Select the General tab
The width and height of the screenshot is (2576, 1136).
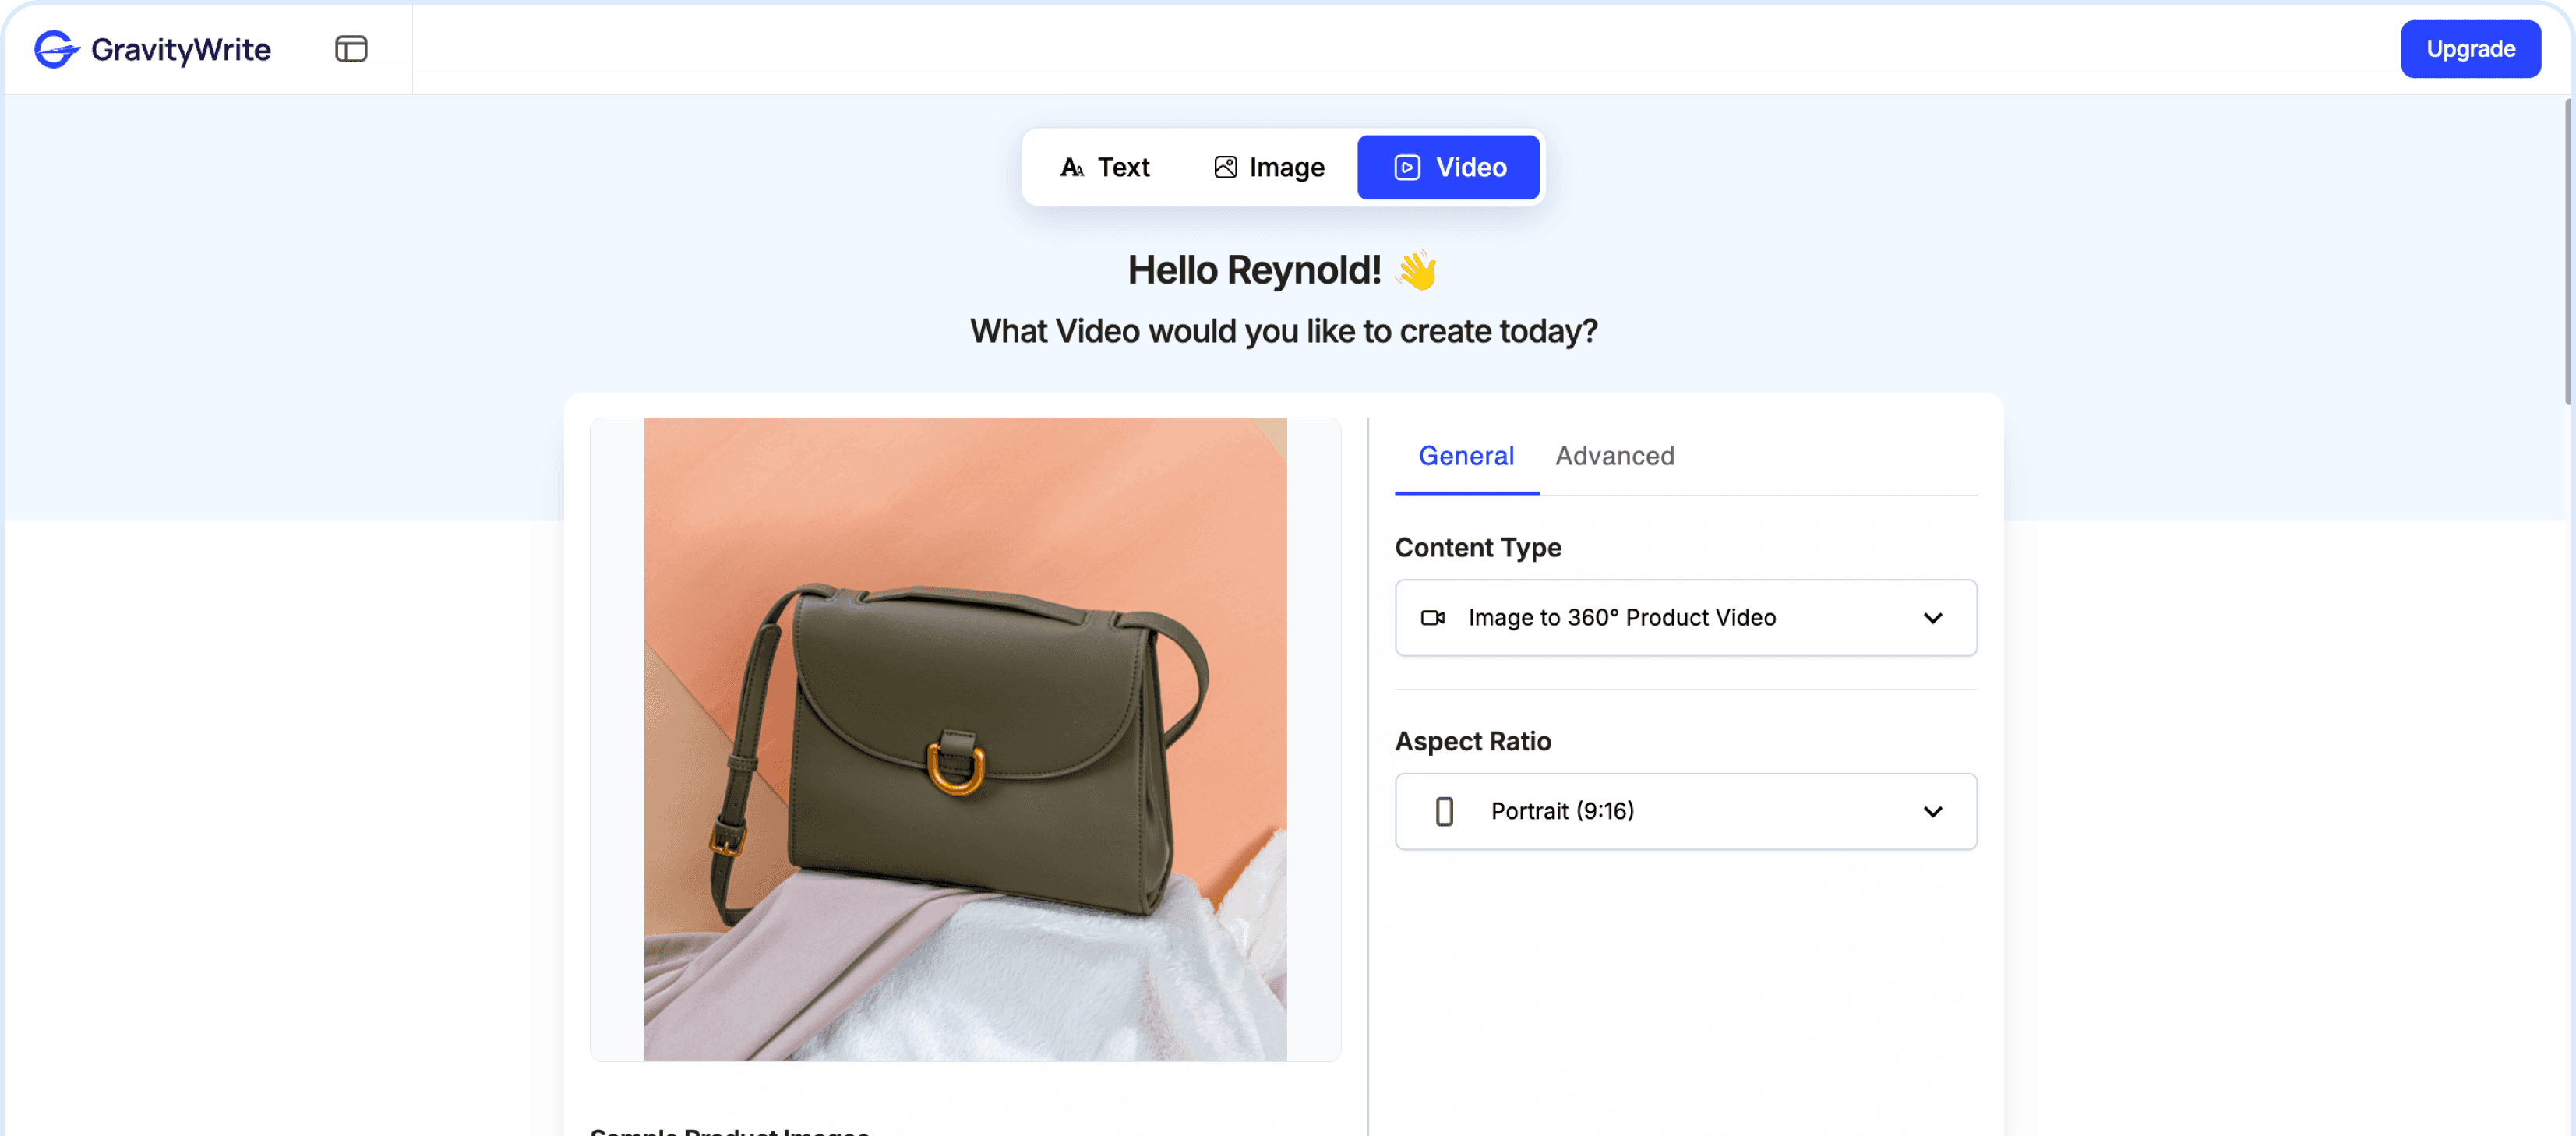[x=1466, y=456]
